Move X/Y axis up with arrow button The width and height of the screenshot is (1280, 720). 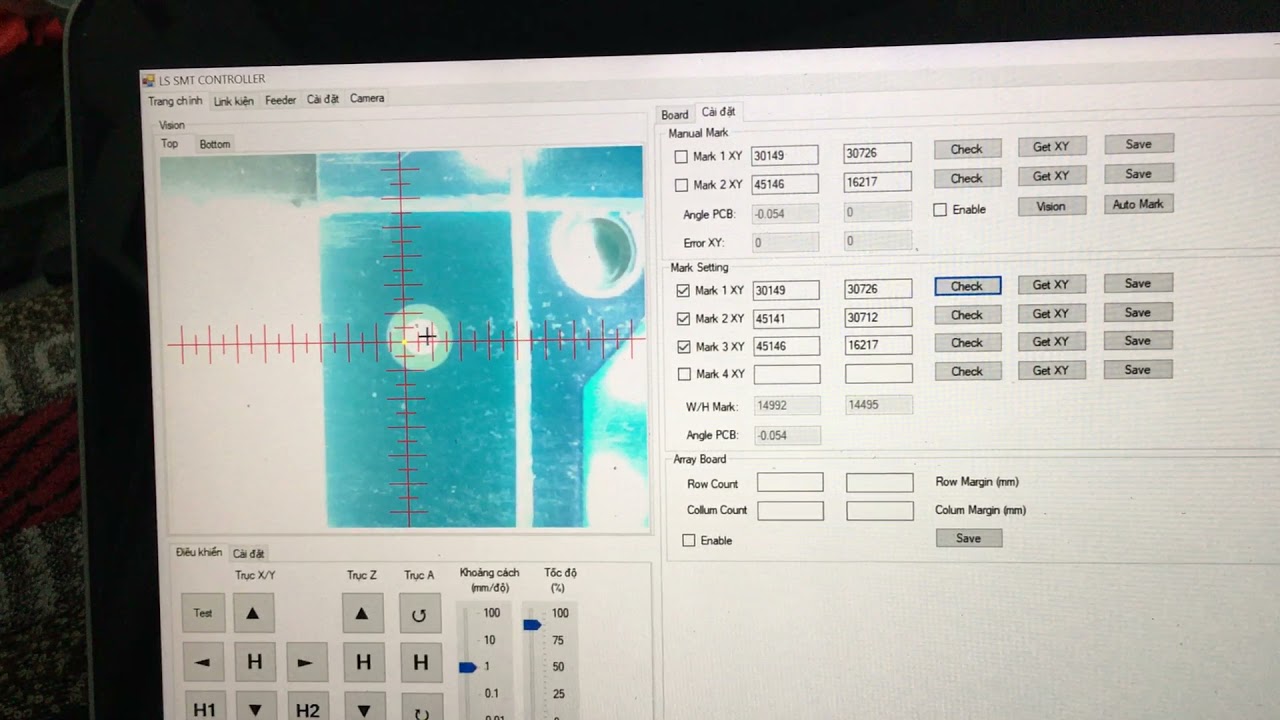[x=253, y=613]
